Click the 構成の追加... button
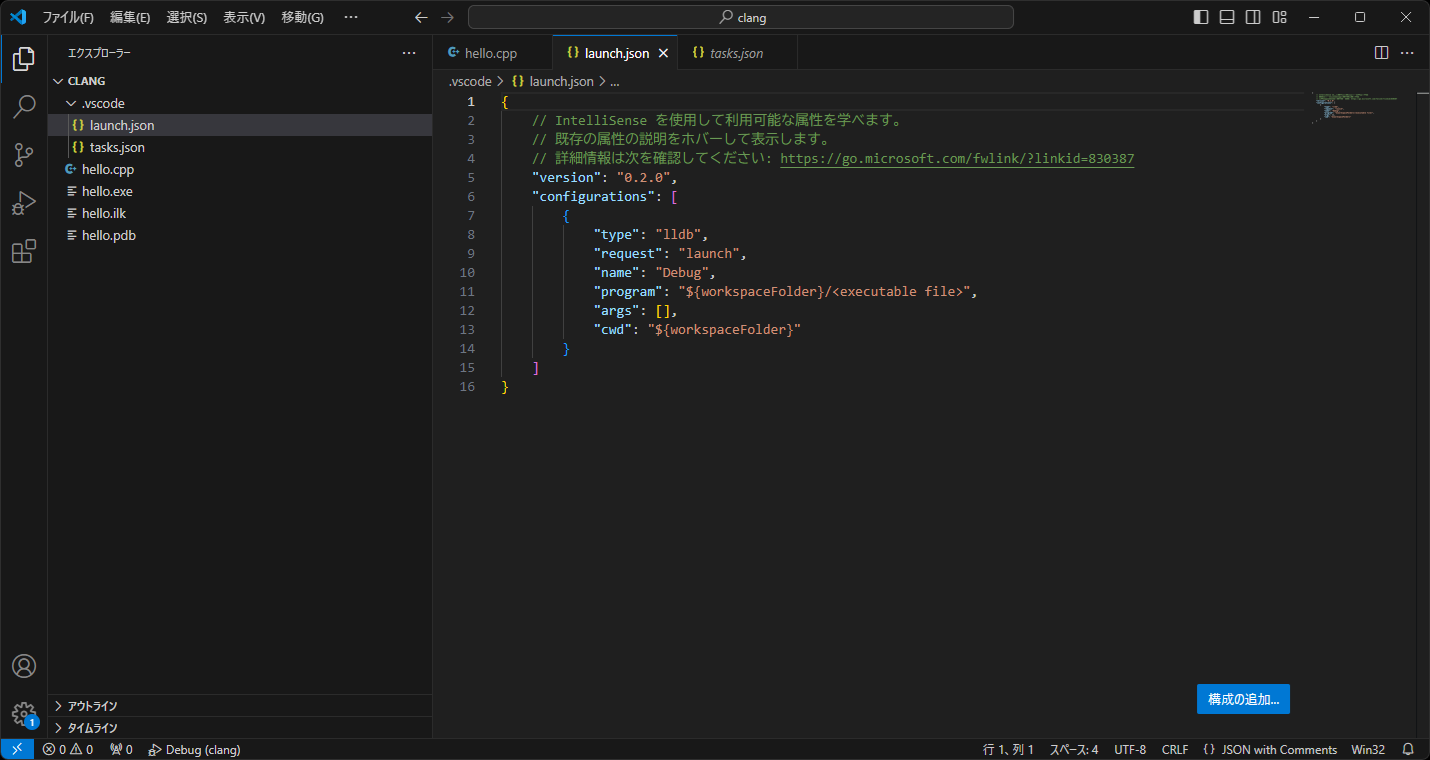The height and width of the screenshot is (760, 1430). [1243, 699]
